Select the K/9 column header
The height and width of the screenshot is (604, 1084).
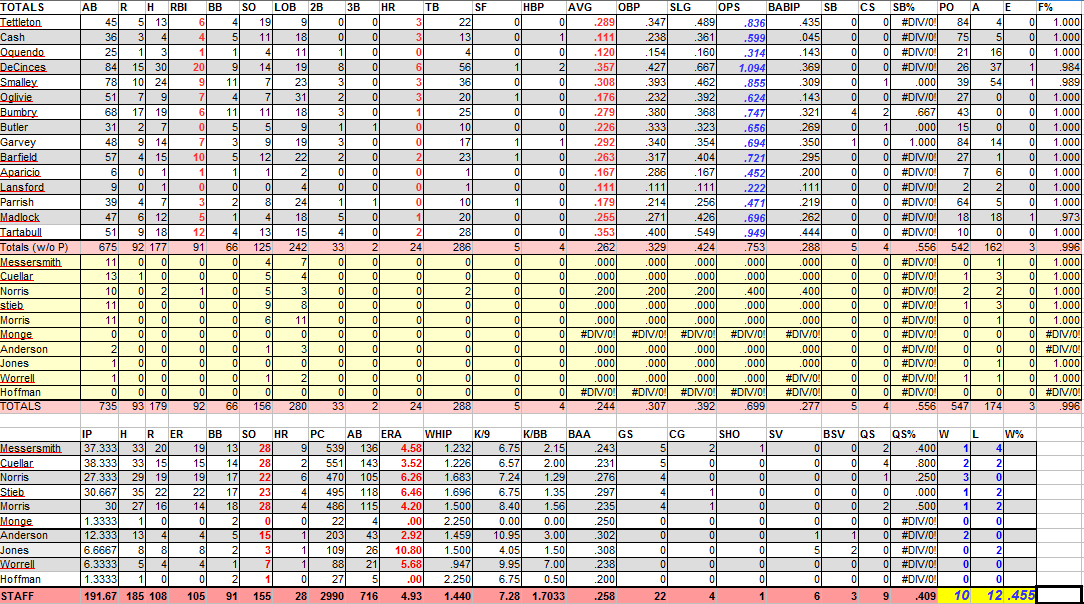(497, 434)
